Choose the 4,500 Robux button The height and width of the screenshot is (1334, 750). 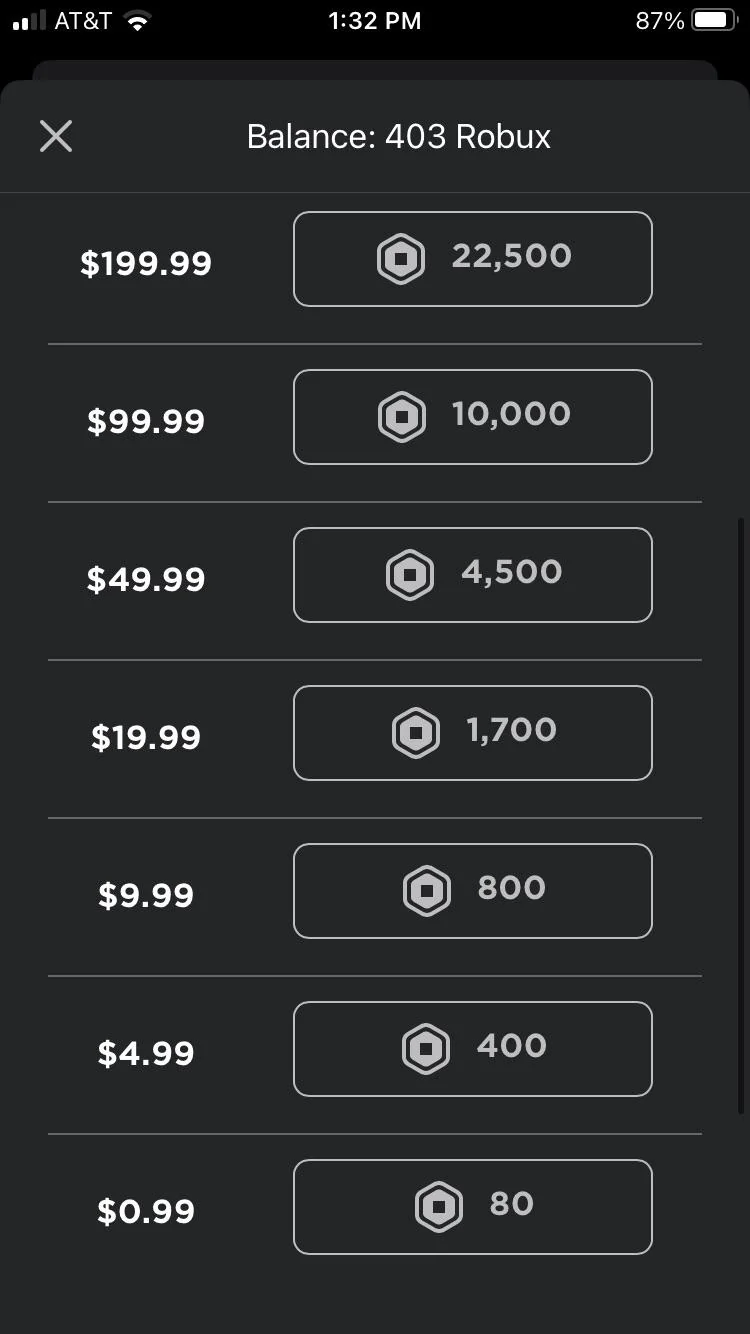(473, 575)
